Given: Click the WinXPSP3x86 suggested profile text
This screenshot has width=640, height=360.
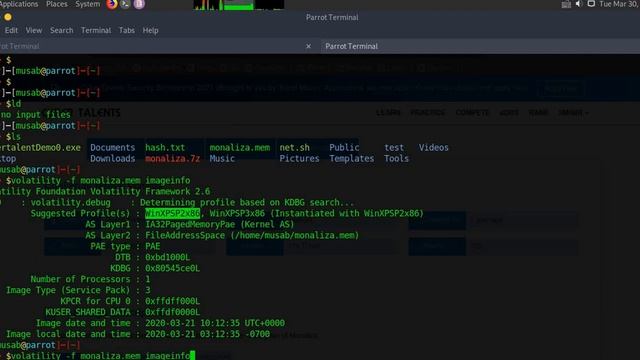Looking at the screenshot, I should pos(237,213).
